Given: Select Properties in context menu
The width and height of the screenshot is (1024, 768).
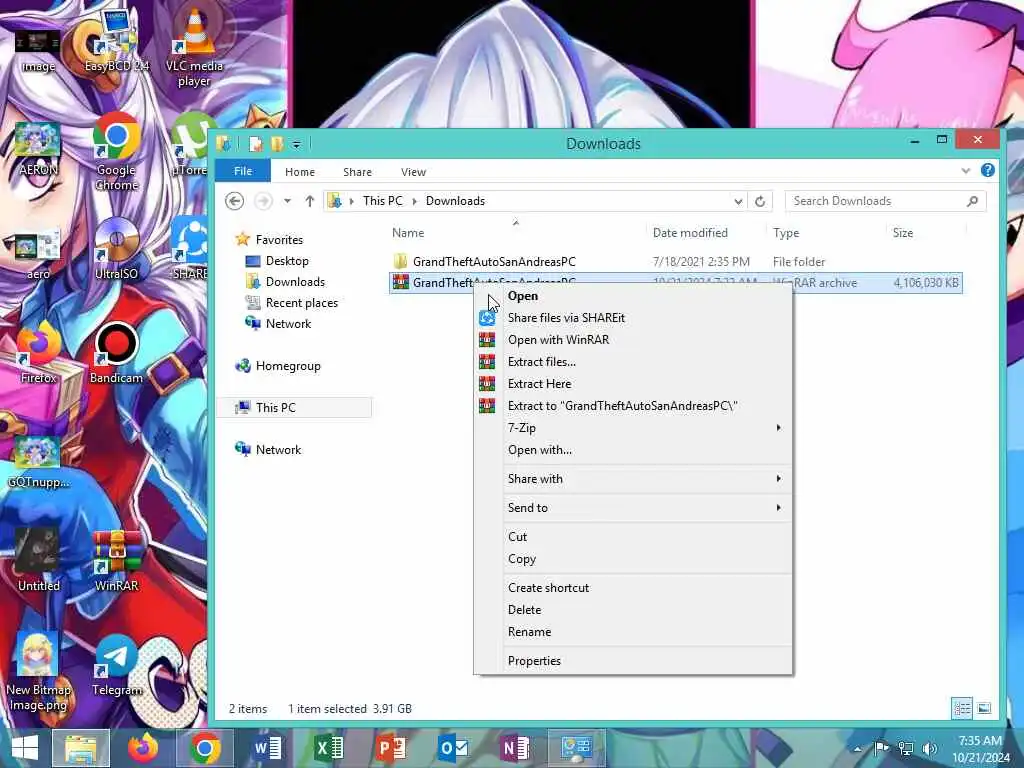Looking at the screenshot, I should [633, 661].
